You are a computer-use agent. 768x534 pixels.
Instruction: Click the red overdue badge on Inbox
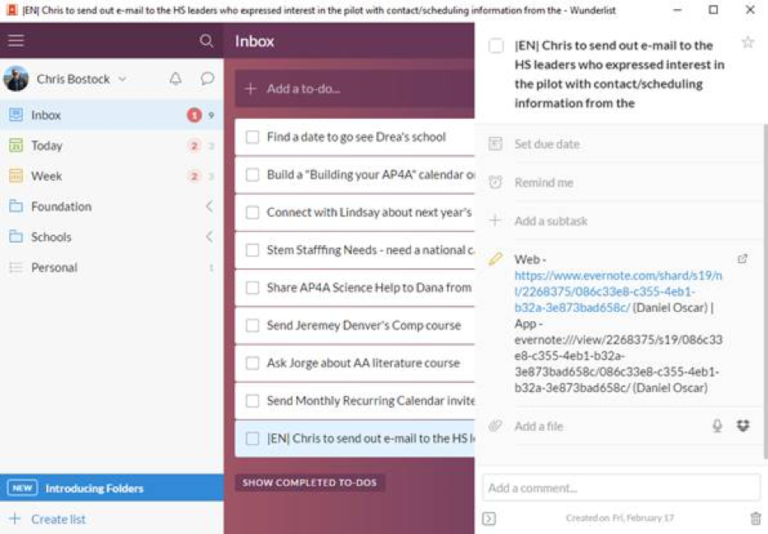194,115
